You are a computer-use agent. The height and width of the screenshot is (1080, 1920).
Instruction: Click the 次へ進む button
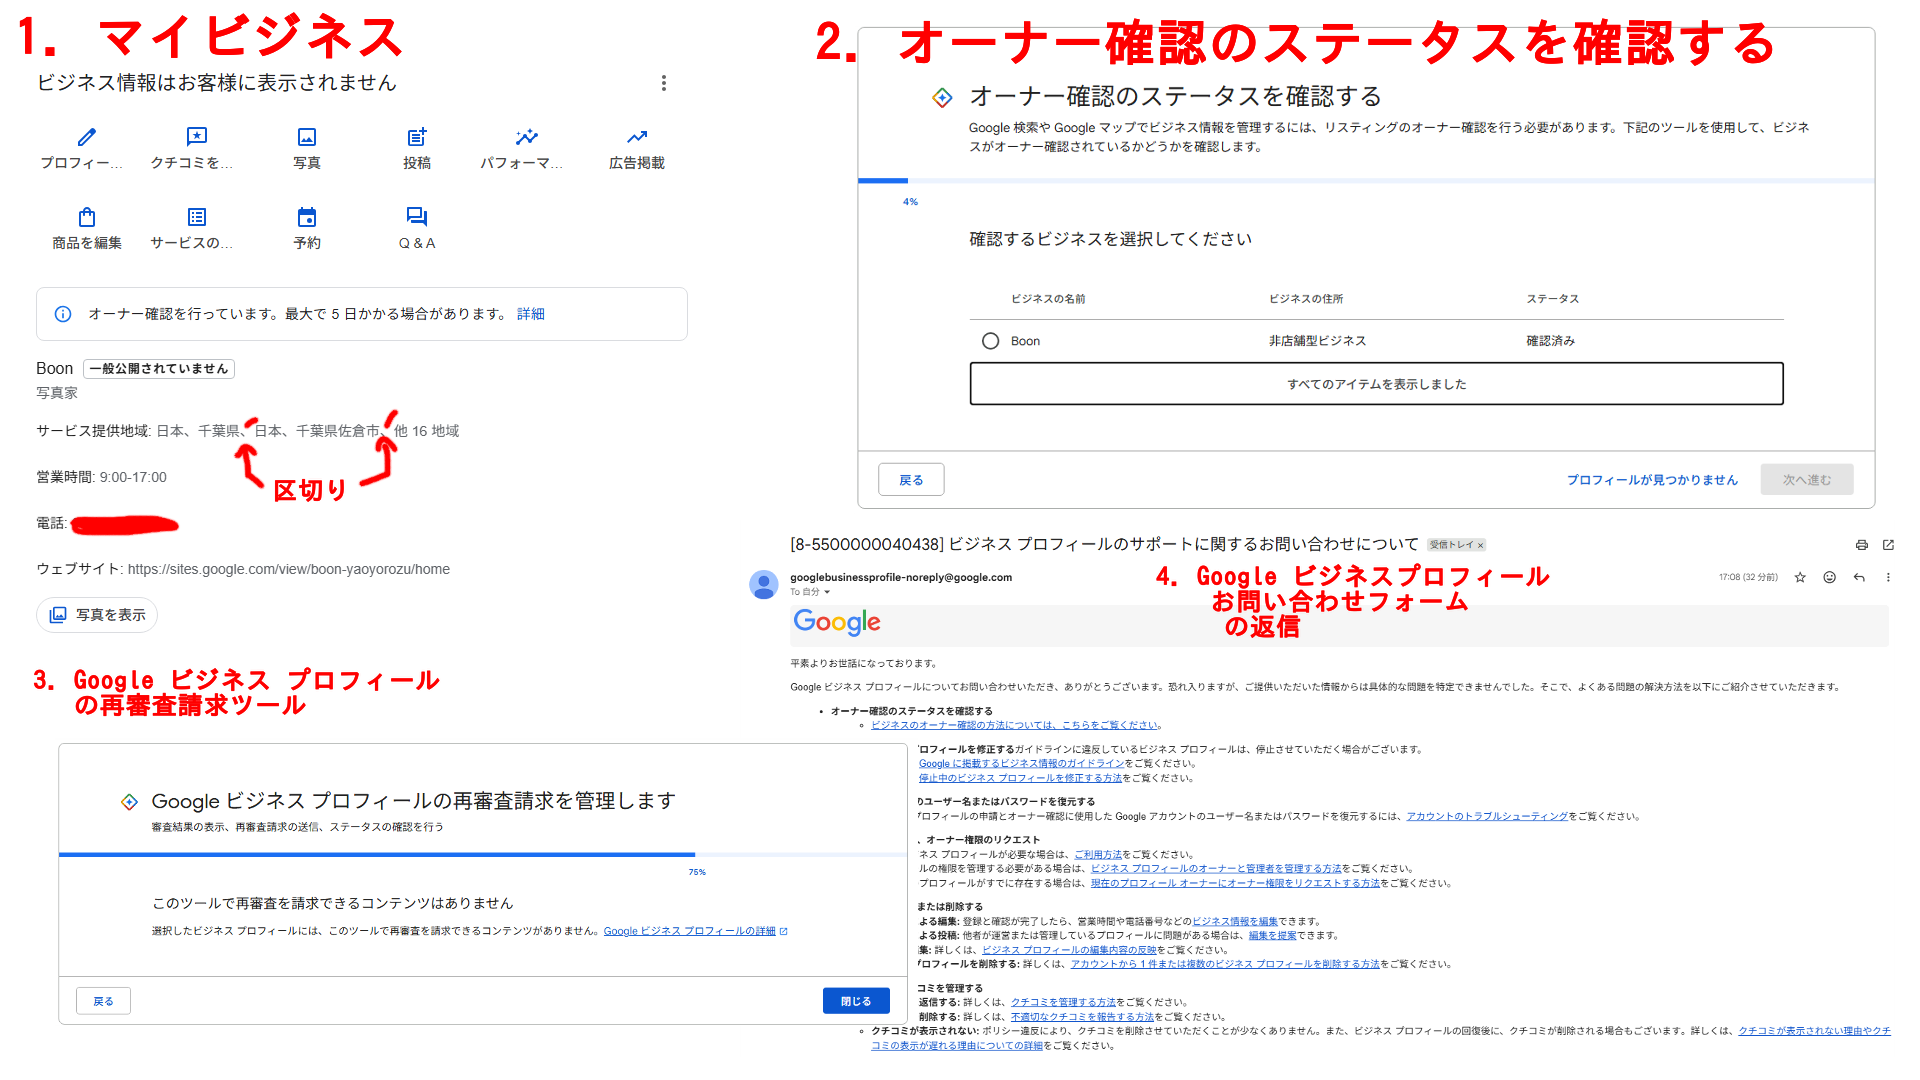[1807, 480]
